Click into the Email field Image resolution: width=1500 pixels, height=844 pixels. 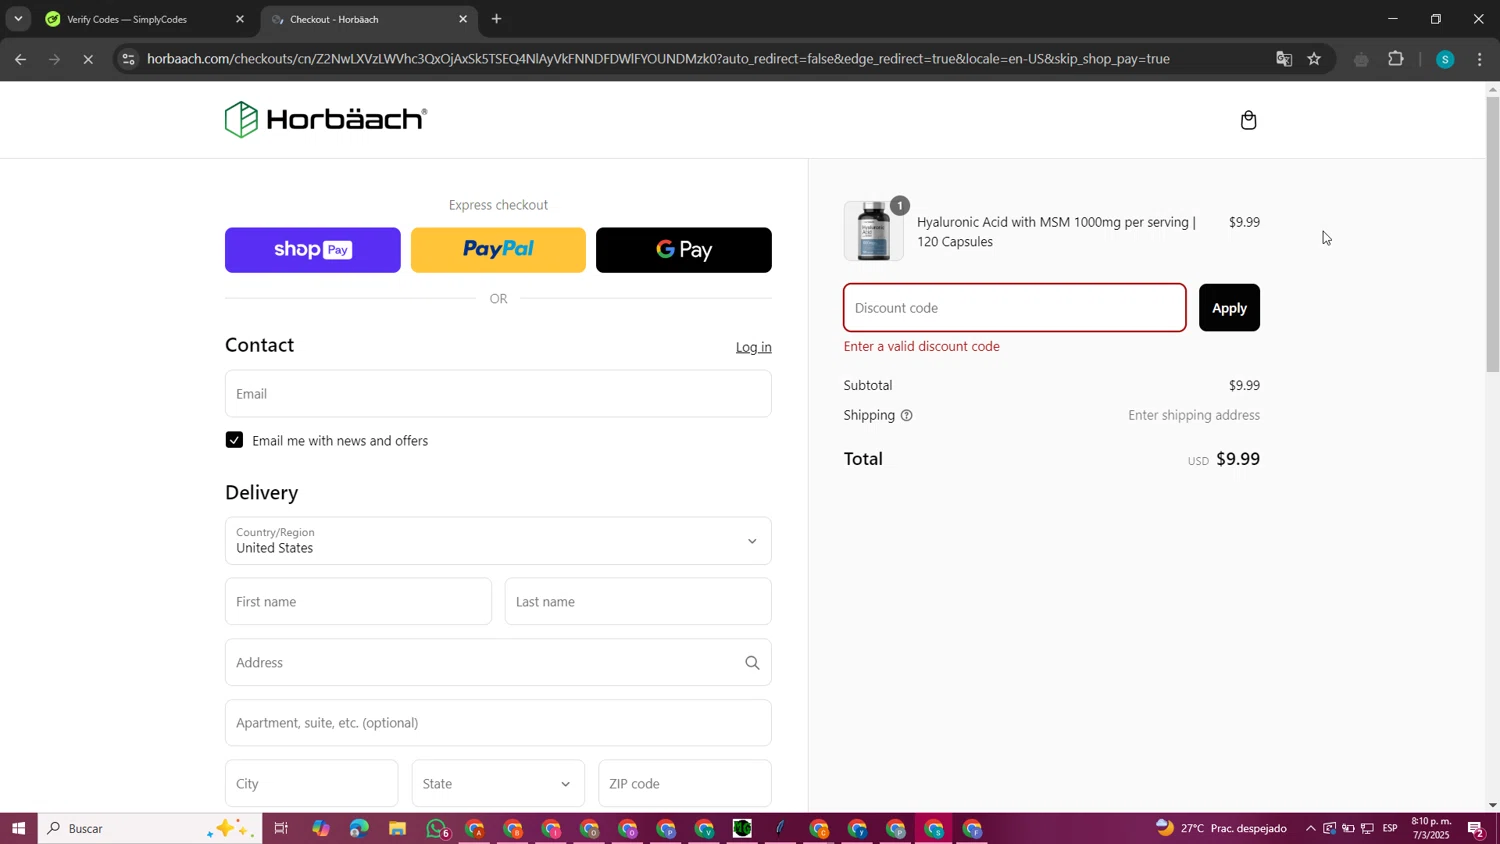[498, 394]
